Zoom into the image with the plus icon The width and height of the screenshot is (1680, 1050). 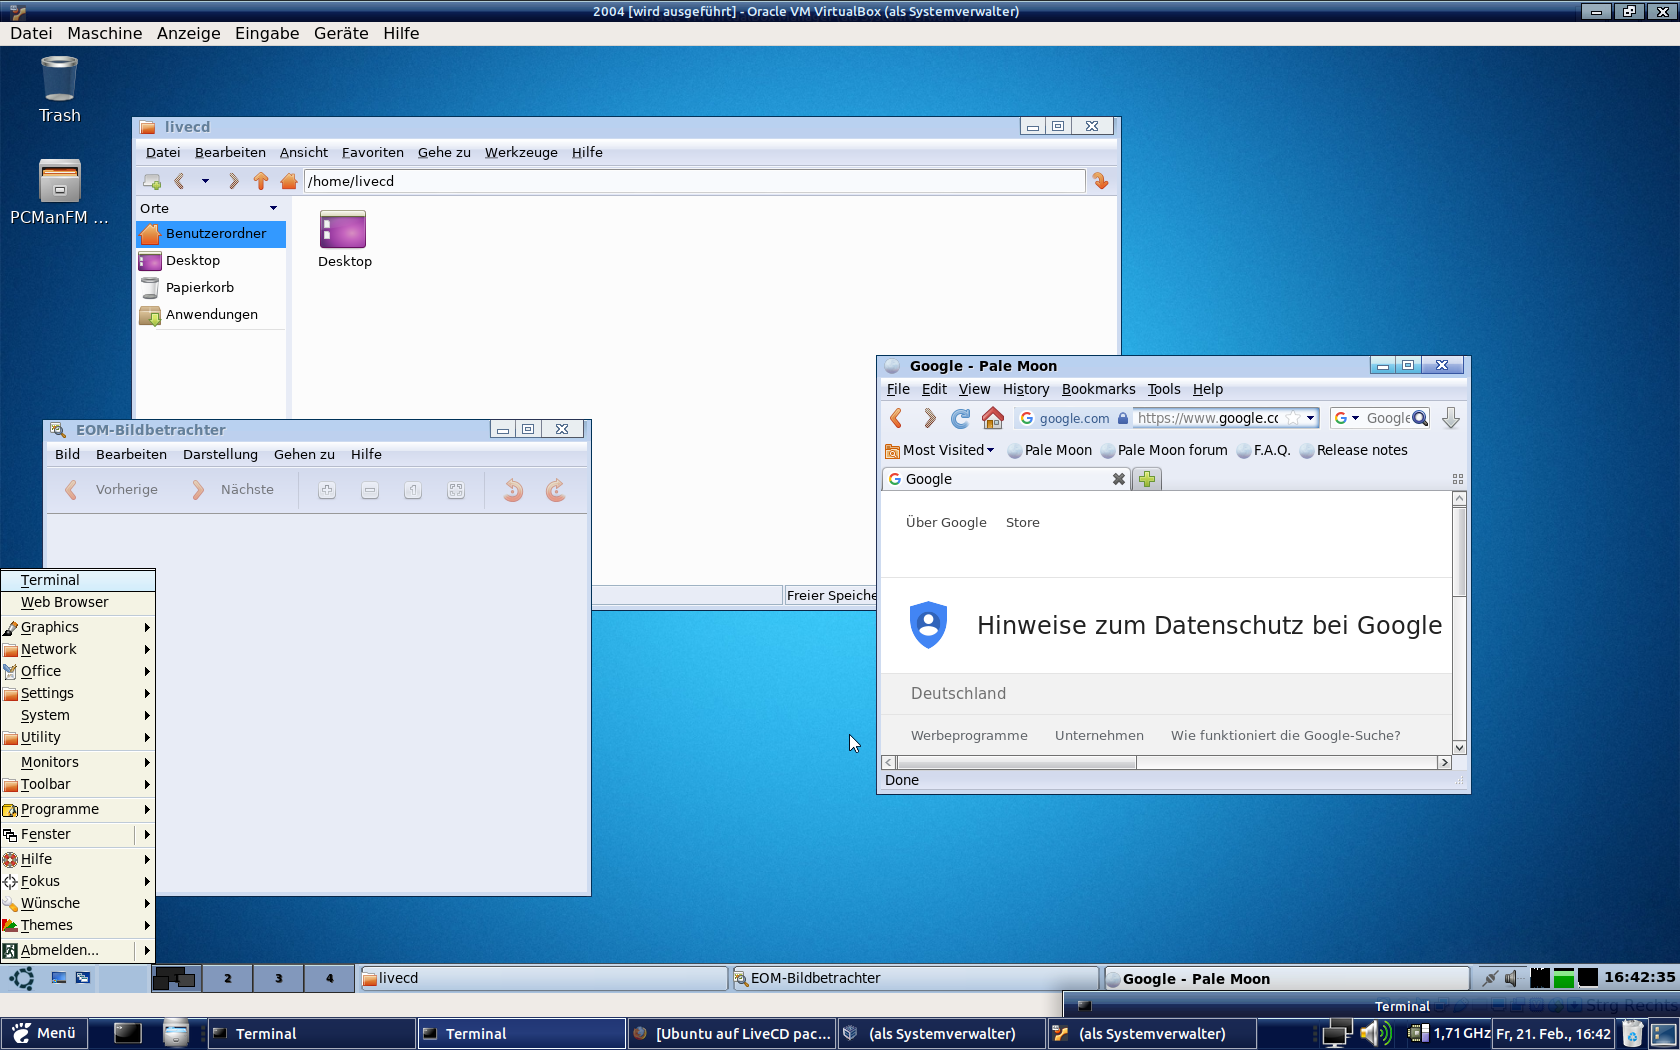326,490
